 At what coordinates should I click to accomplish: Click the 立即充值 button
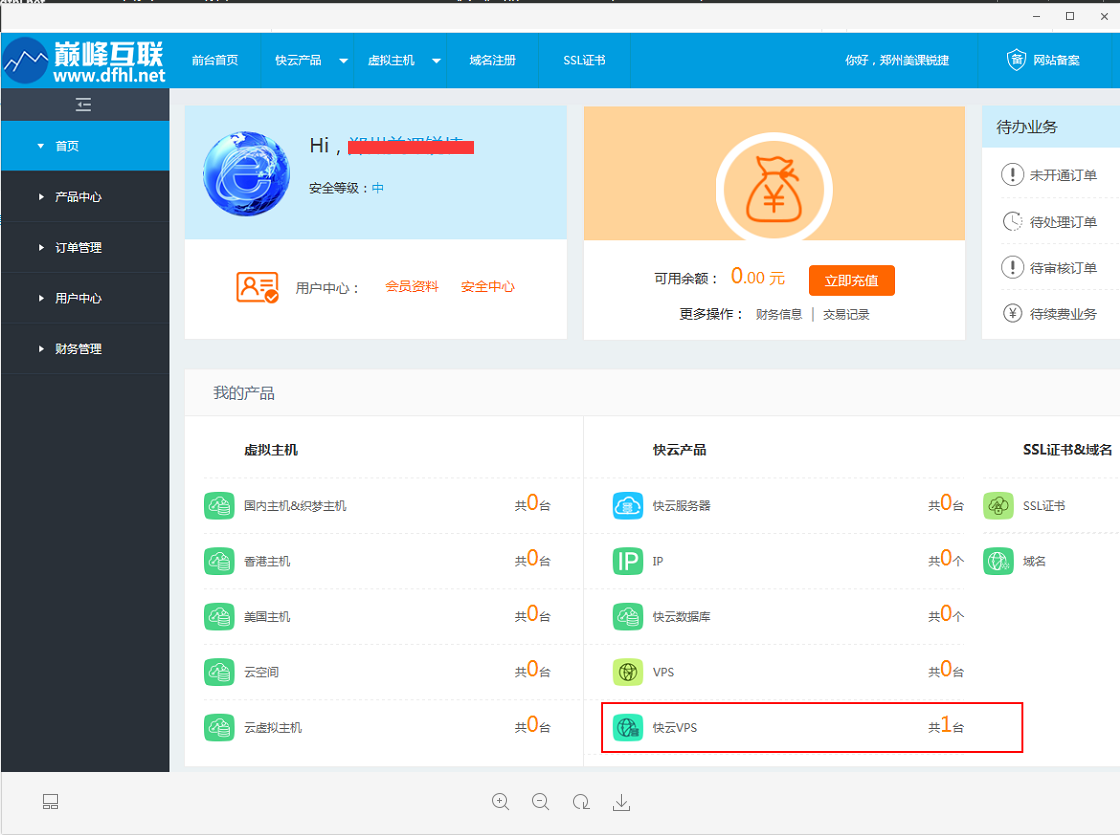(851, 281)
